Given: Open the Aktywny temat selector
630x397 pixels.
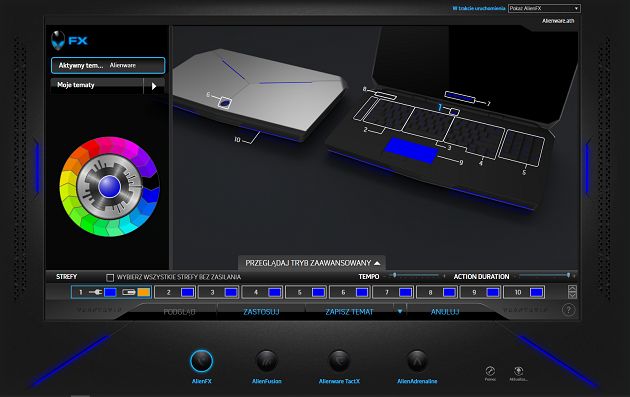Looking at the screenshot, I should (108, 65).
